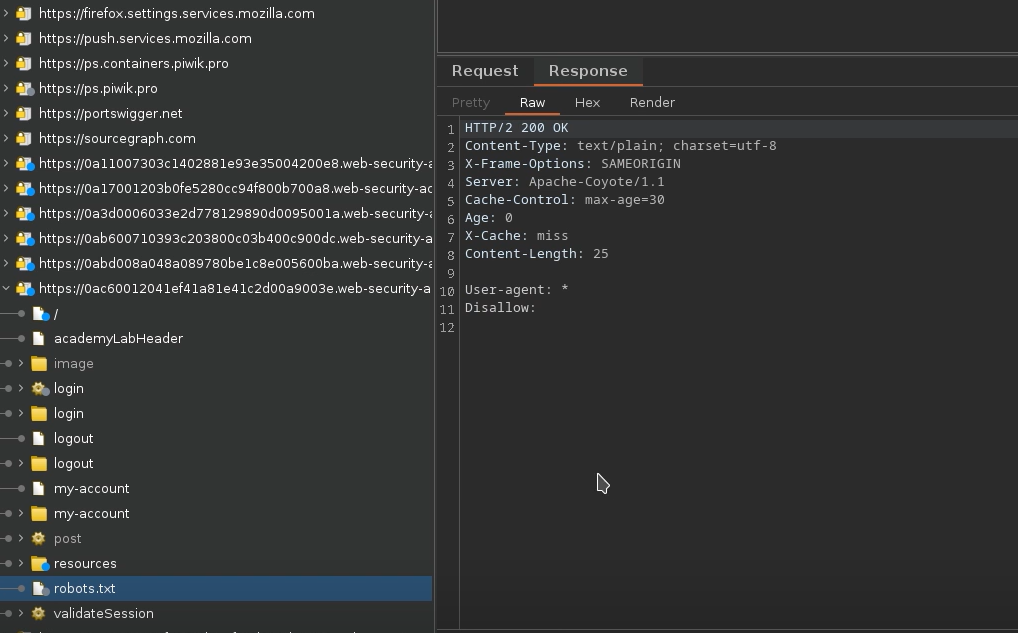Select robots.txt in the site tree
The height and width of the screenshot is (633, 1018).
[85, 588]
